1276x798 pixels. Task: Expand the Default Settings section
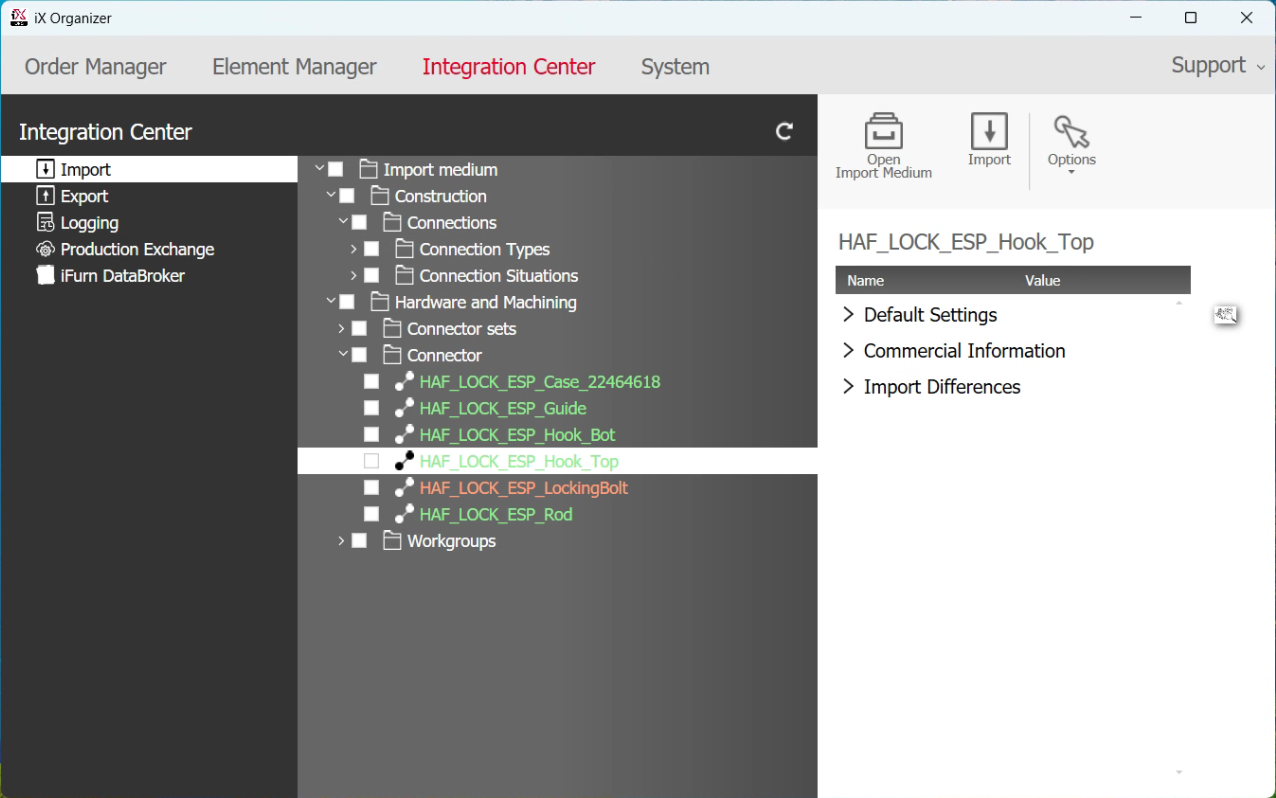[848, 315]
